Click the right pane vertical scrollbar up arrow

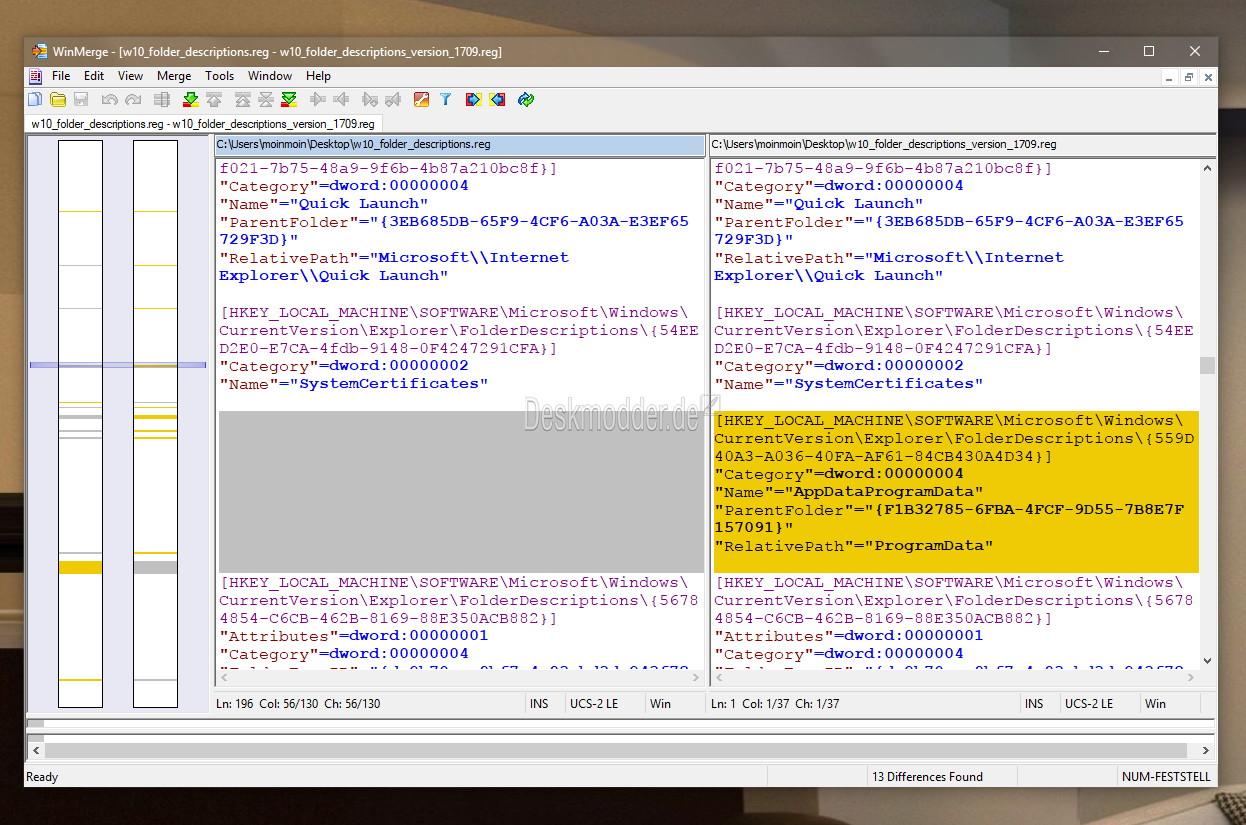coord(1207,169)
